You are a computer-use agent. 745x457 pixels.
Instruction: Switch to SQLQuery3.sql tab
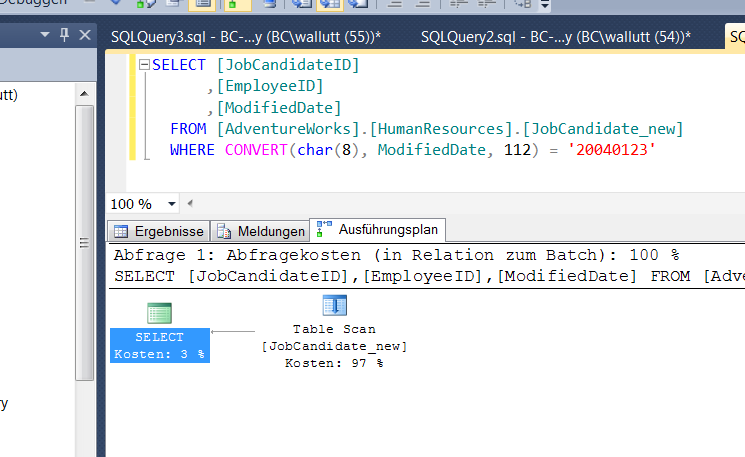246,37
